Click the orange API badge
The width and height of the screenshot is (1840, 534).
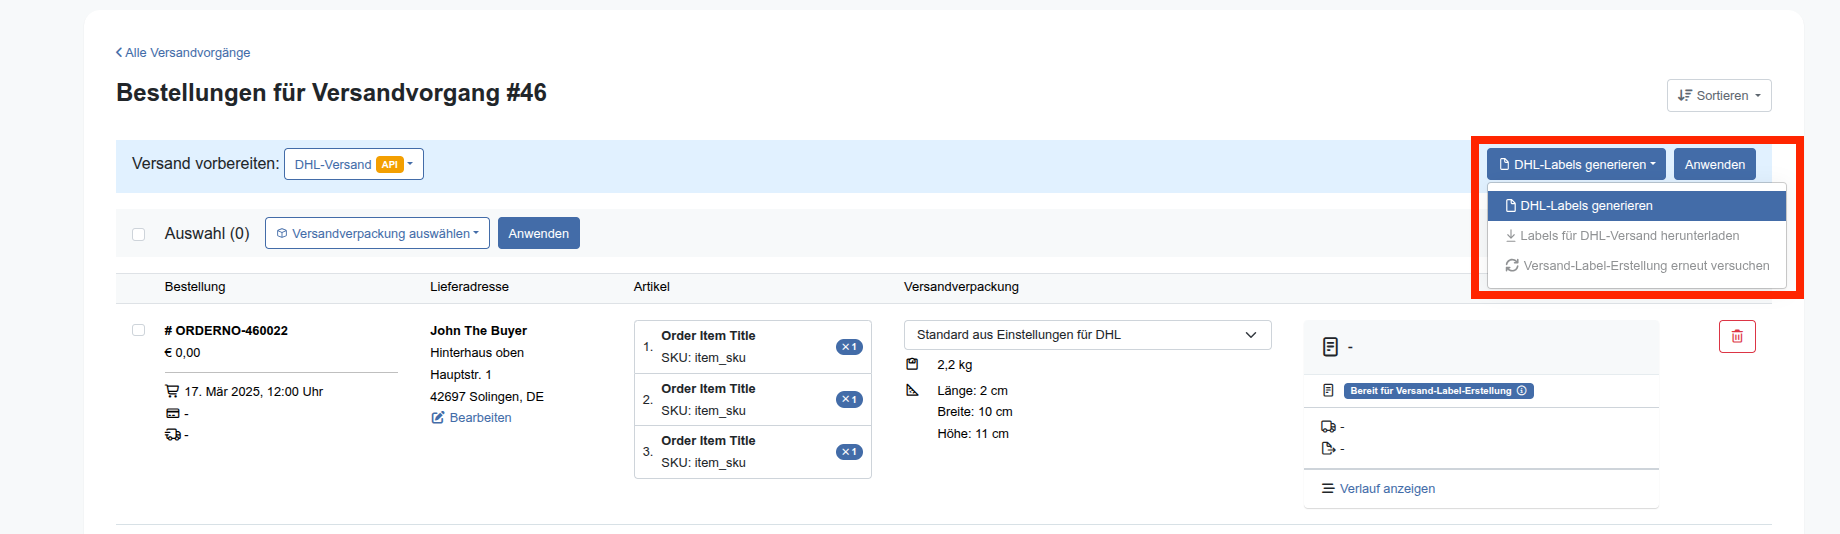pyautogui.click(x=389, y=165)
